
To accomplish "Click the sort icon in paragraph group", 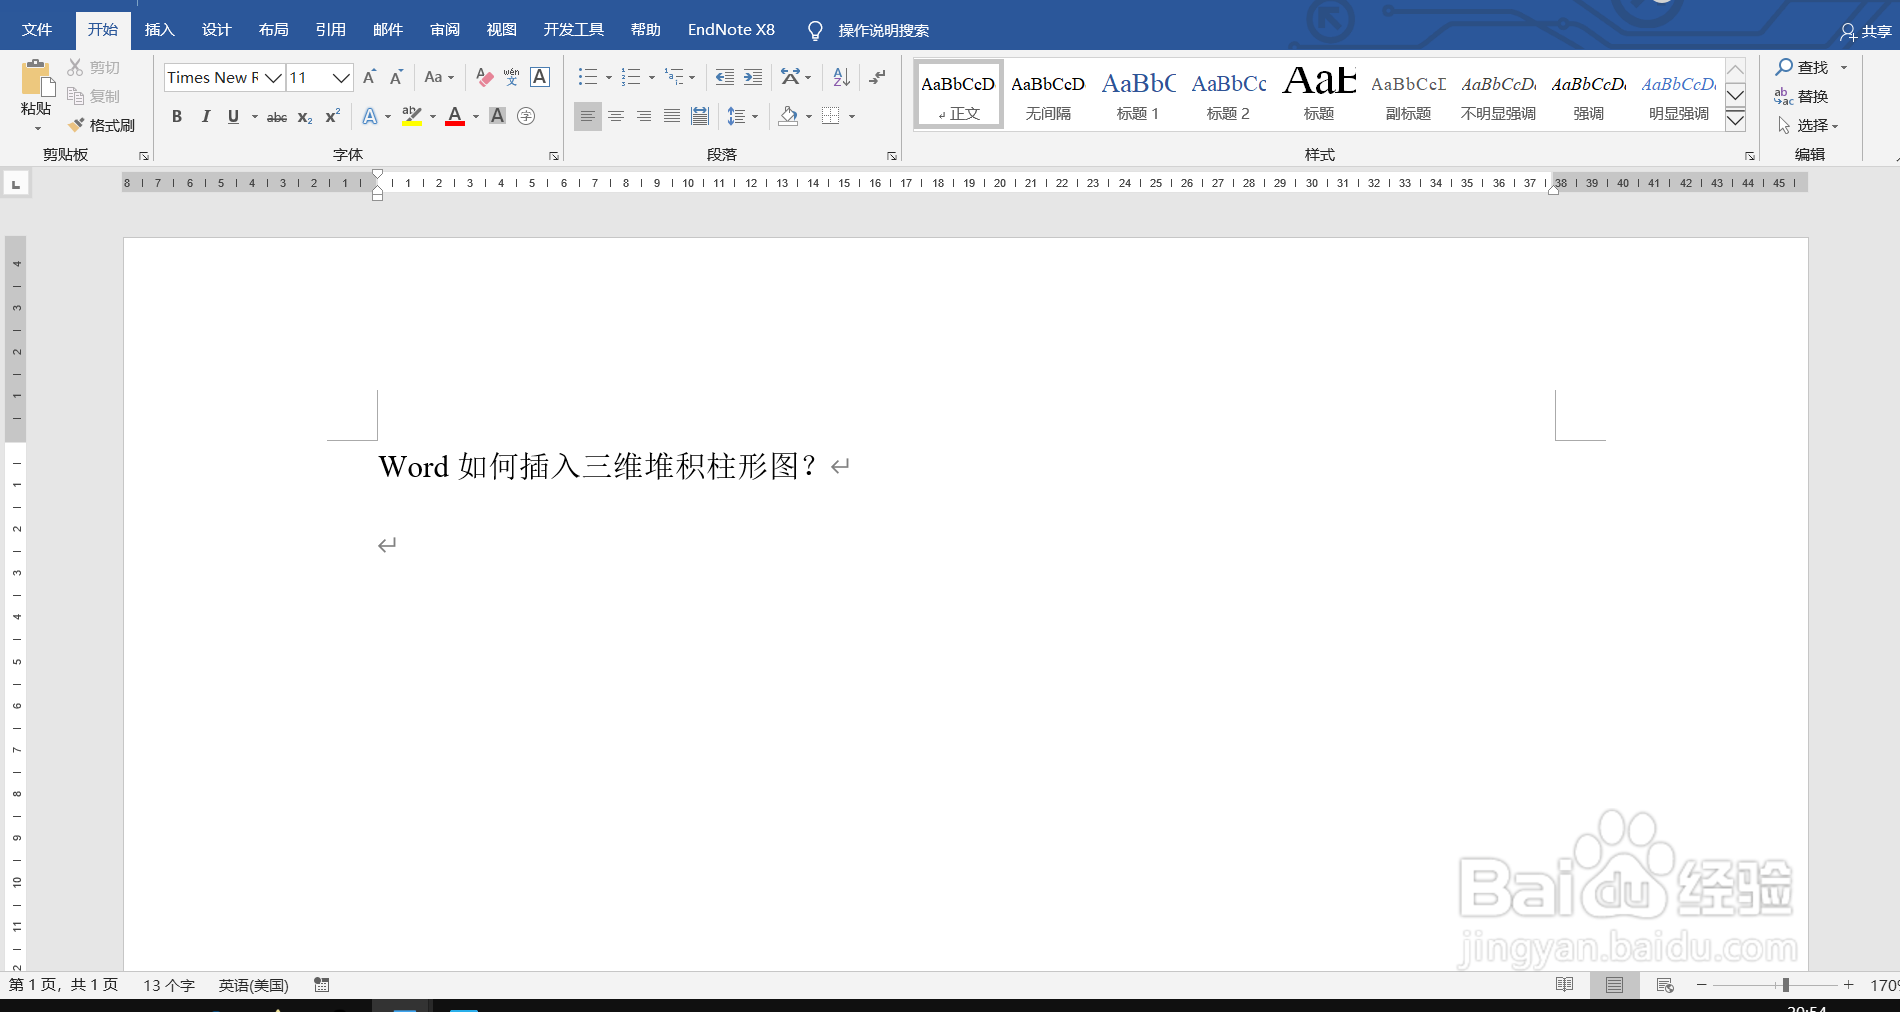I will click(x=839, y=77).
